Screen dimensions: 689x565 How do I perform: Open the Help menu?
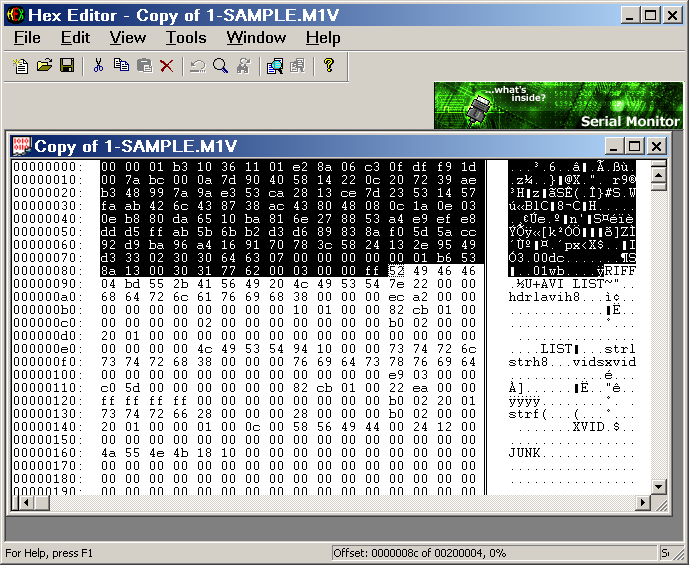coord(323,38)
